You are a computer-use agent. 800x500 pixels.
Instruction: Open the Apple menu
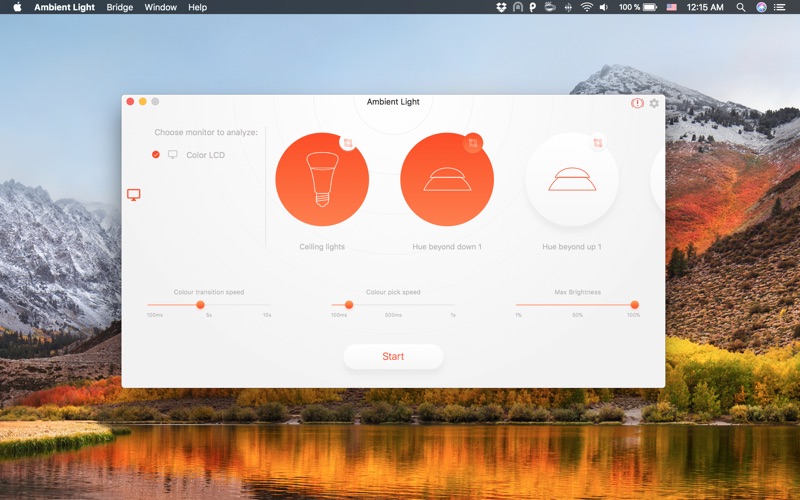click(17, 7)
